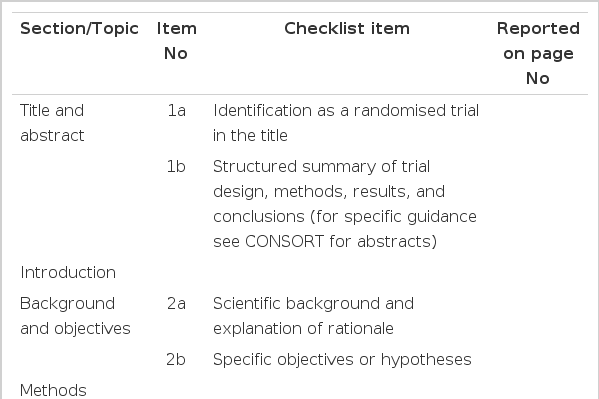
Task: Select the Introduction section row
Action: coord(300,272)
